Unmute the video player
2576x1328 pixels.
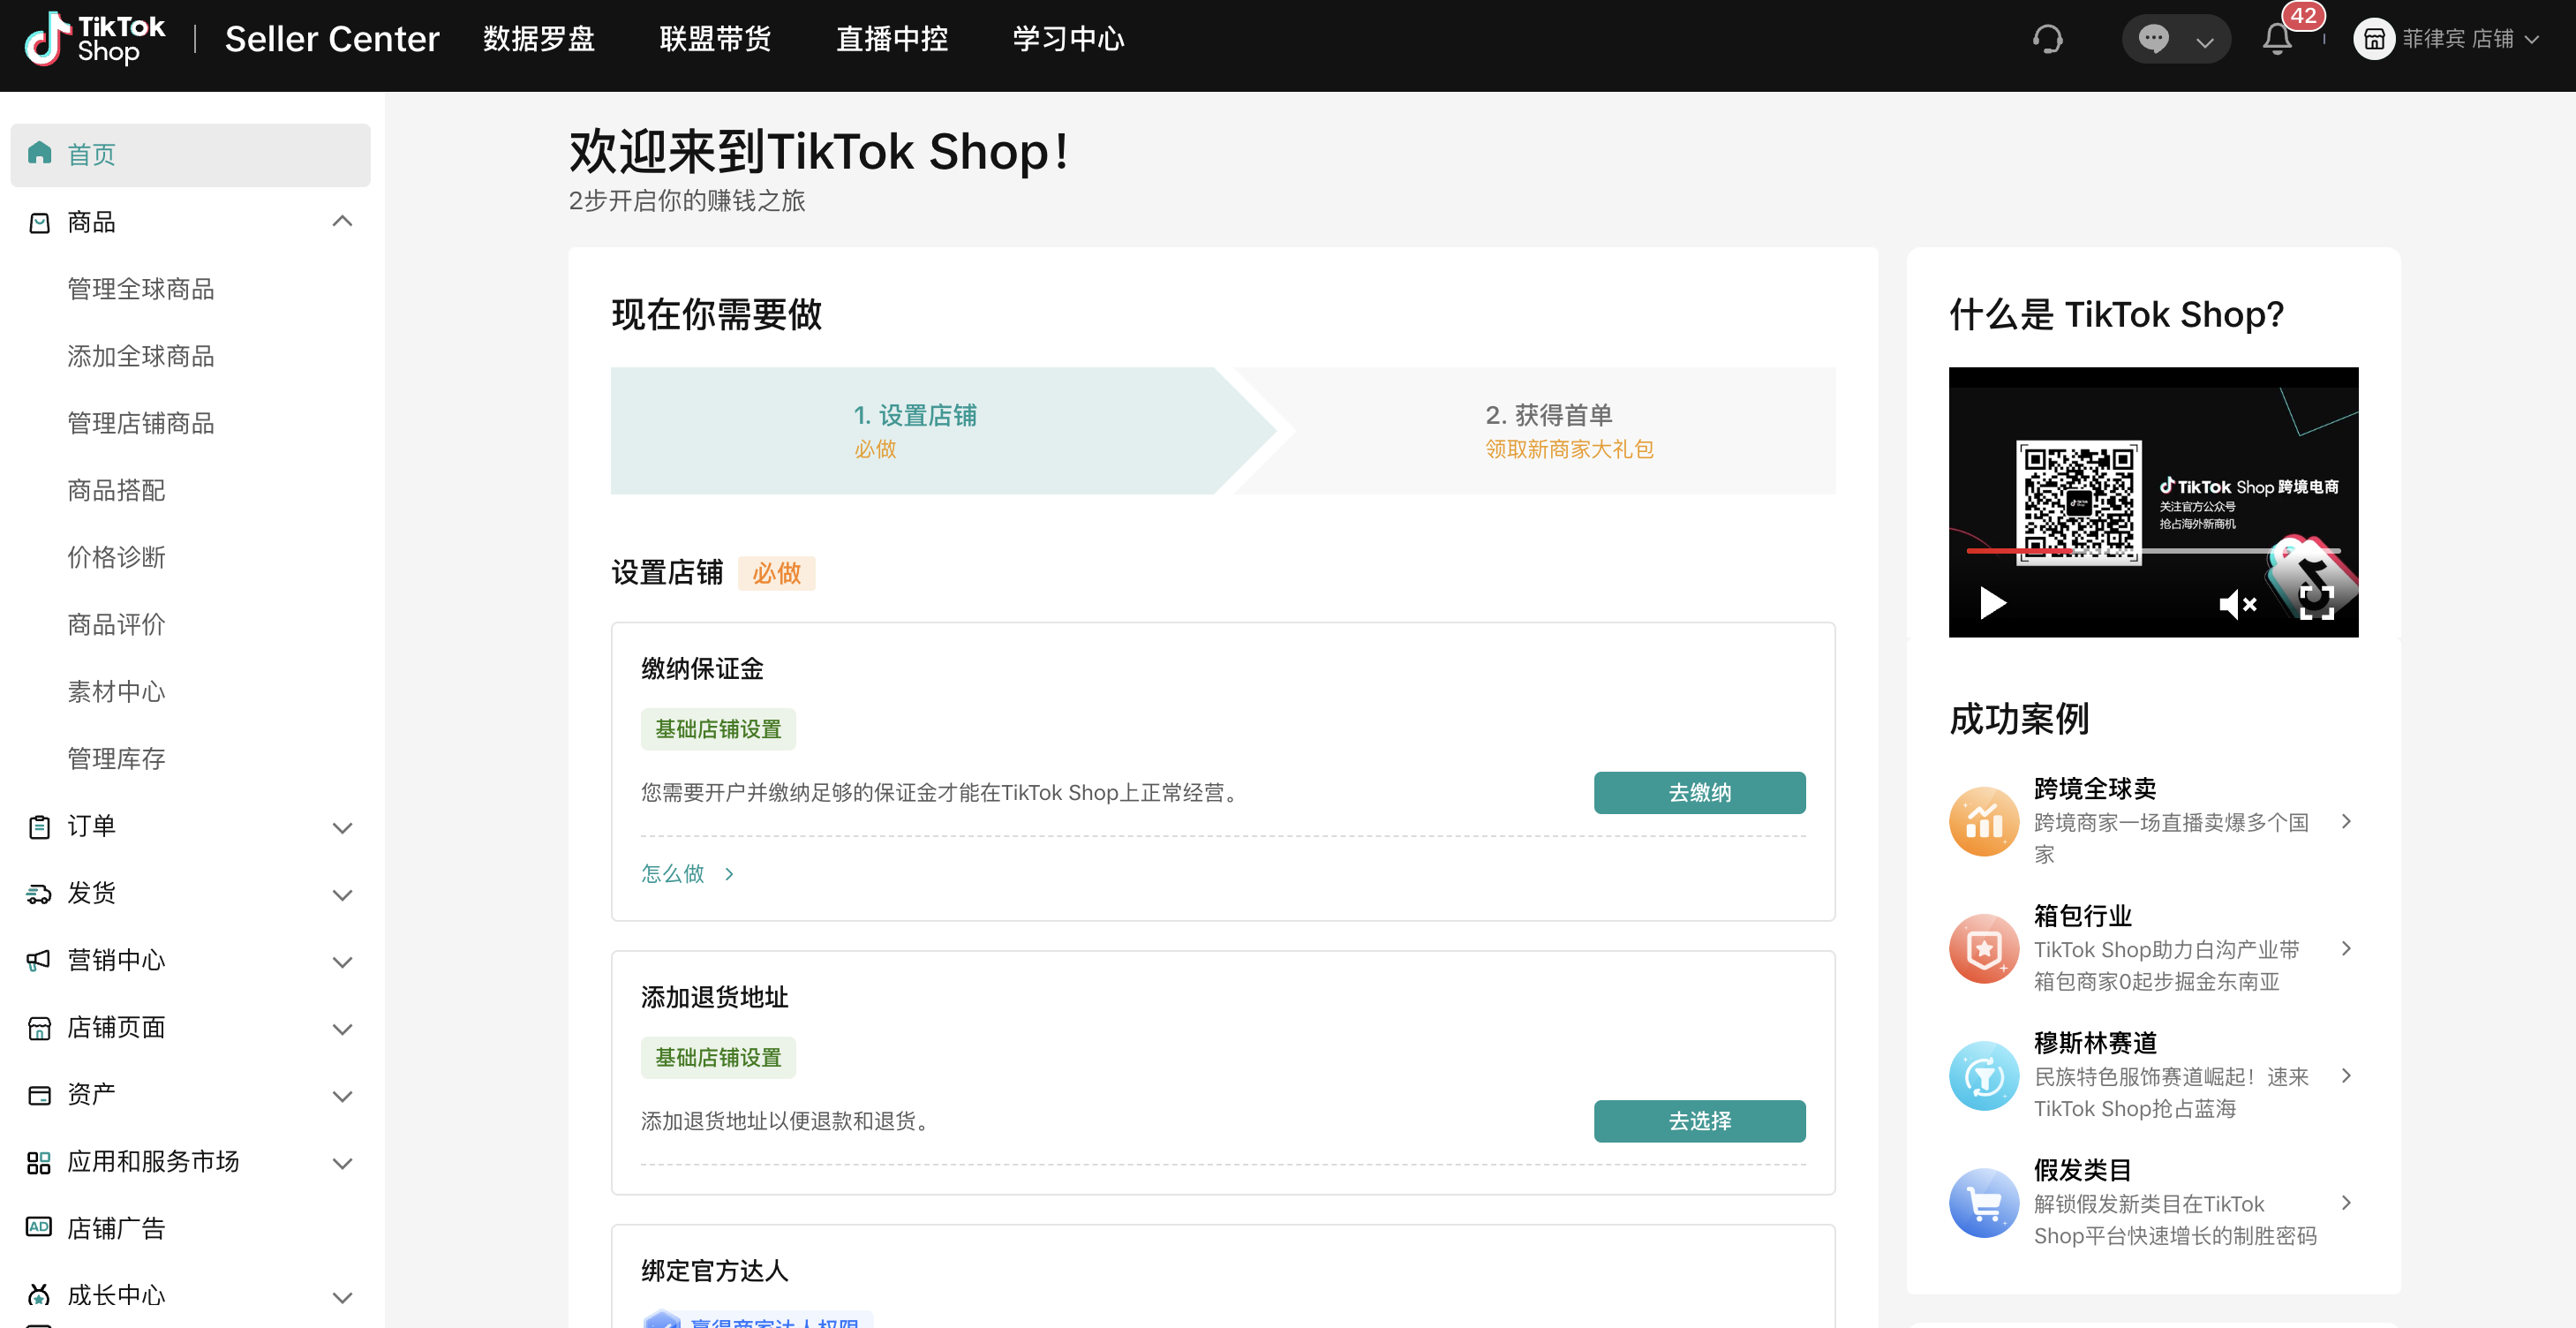coord(2237,603)
